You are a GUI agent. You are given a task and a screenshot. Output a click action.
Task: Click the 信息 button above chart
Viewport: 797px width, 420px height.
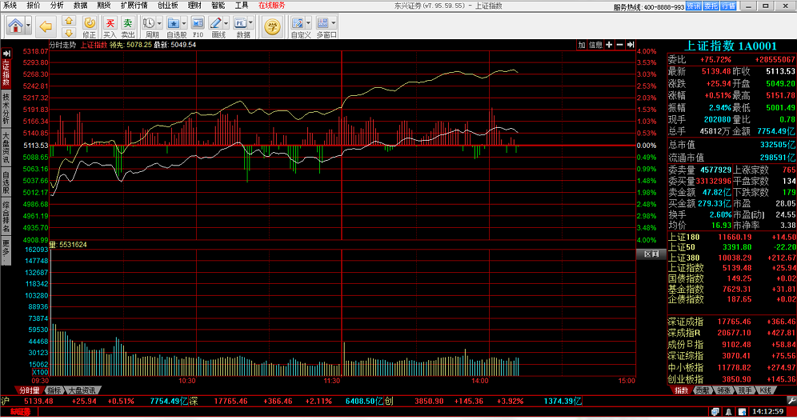pos(595,45)
